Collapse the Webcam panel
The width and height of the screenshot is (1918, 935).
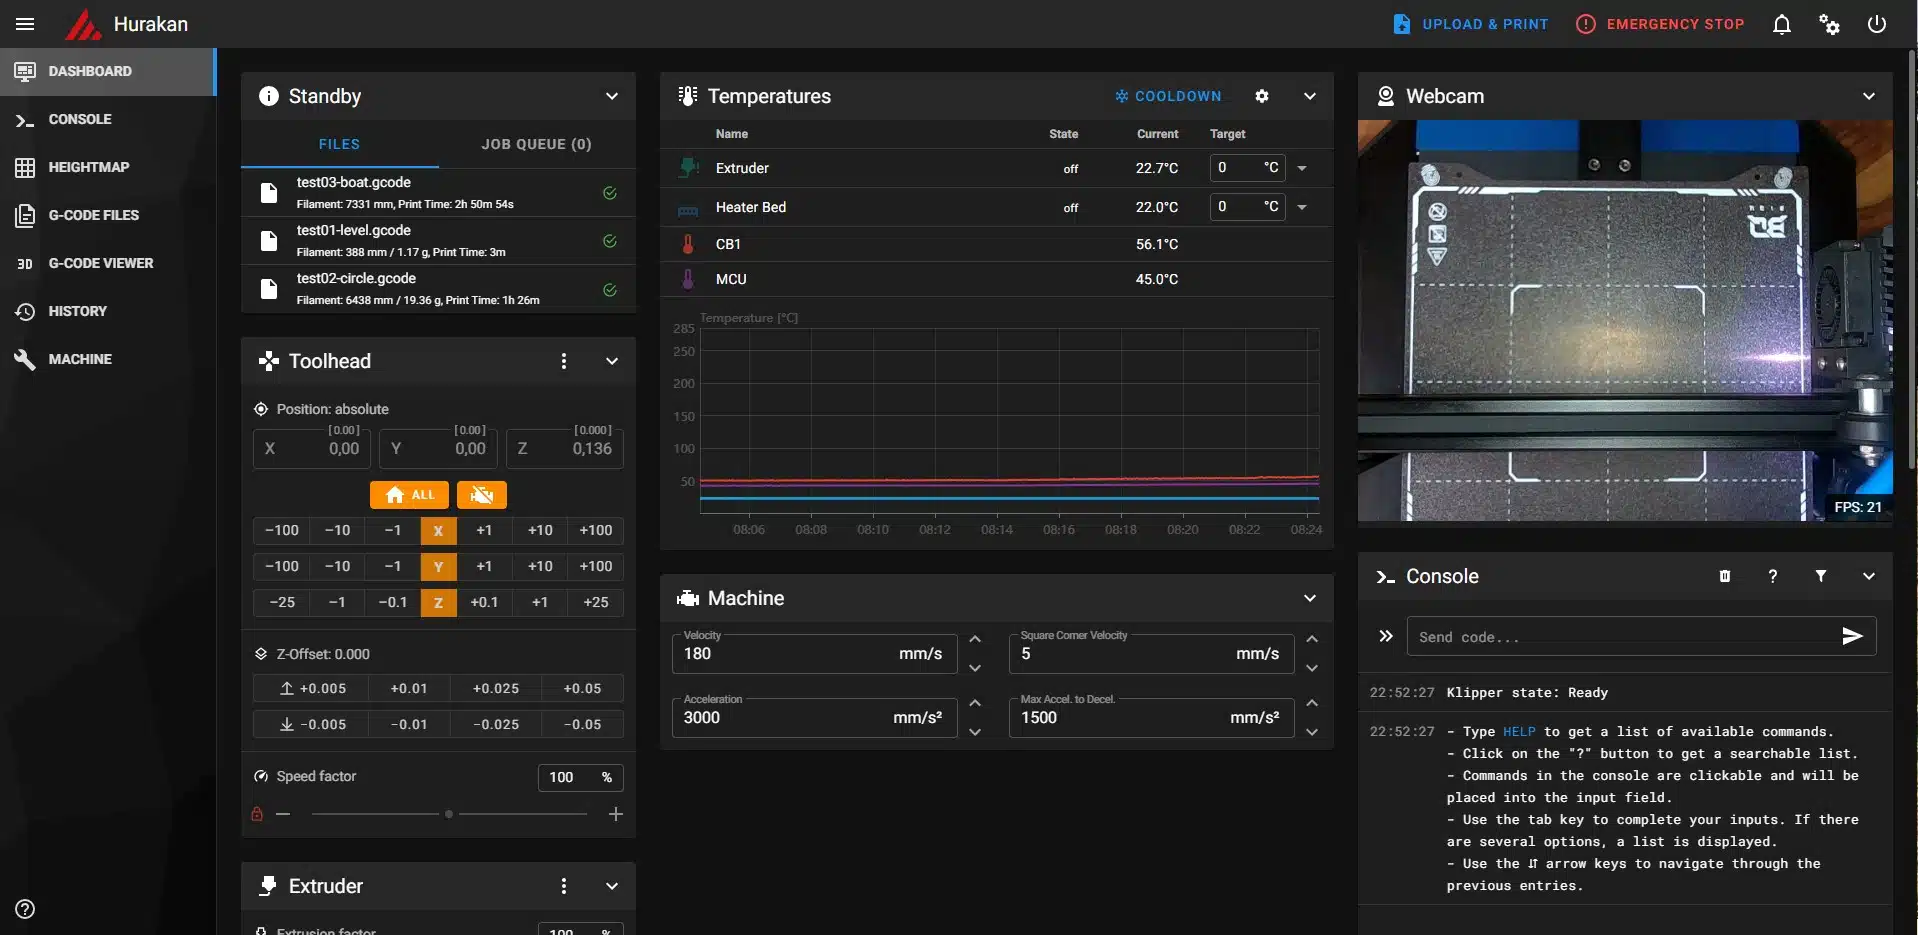tap(1869, 96)
